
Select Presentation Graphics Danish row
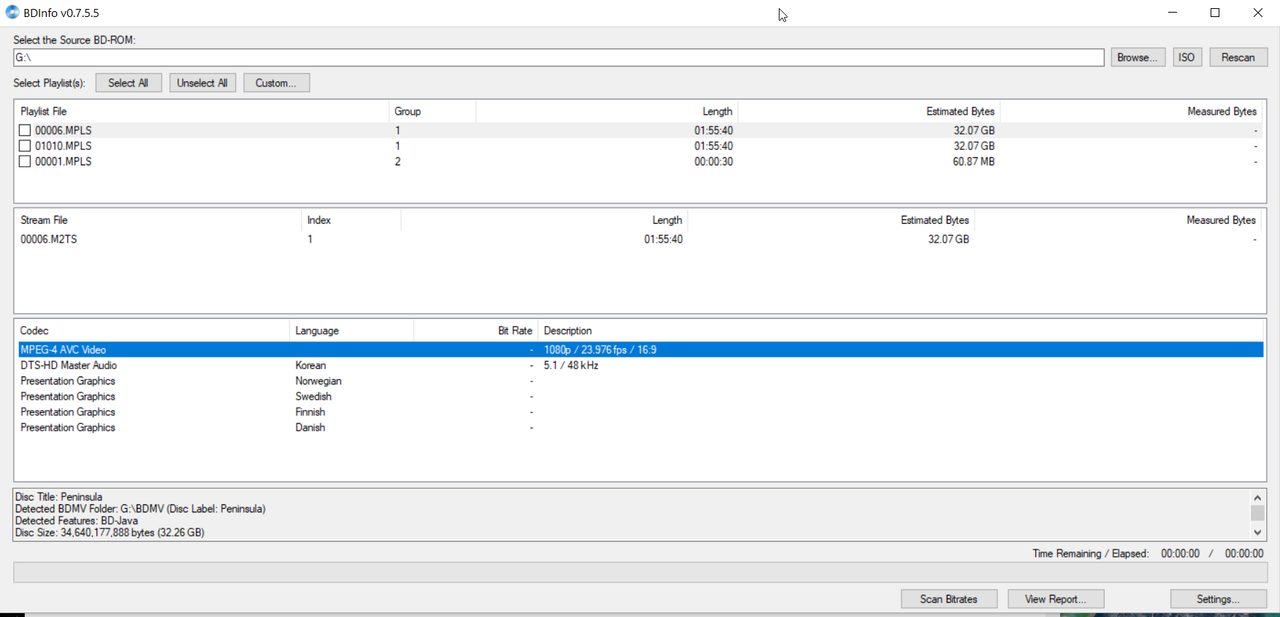point(640,428)
